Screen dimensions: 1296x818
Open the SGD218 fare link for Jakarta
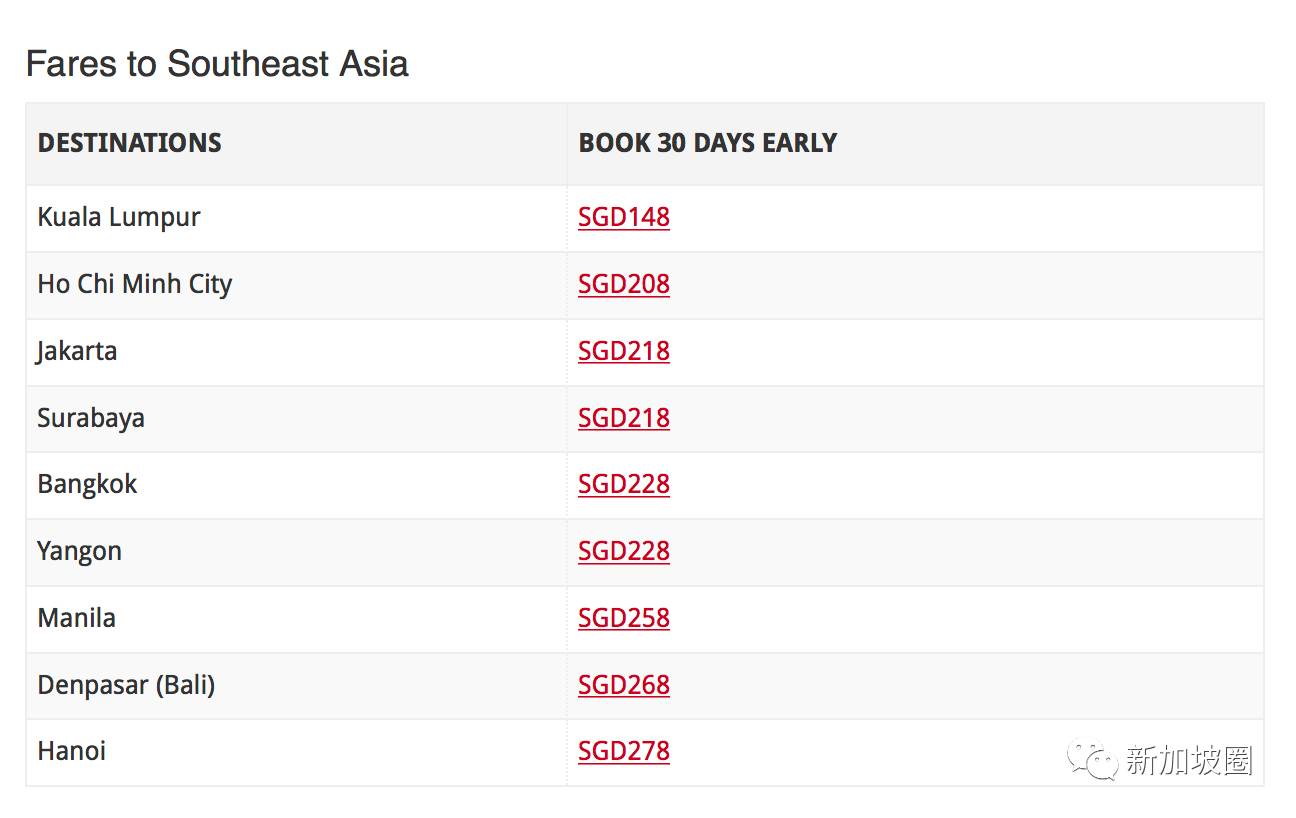coord(623,351)
